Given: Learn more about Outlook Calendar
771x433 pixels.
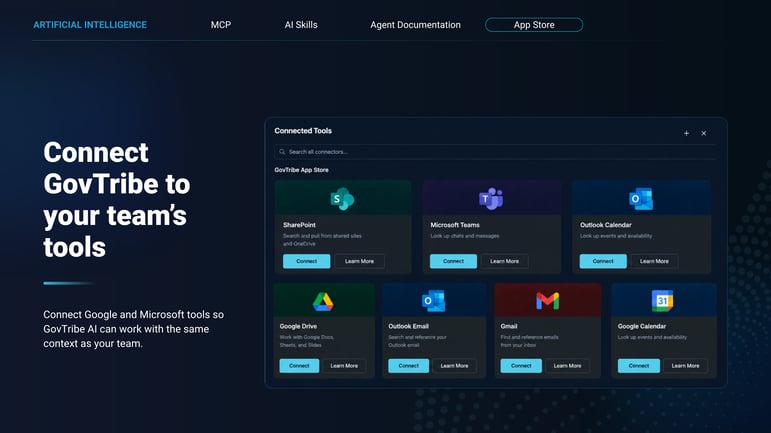Looking at the screenshot, I should tap(654, 261).
